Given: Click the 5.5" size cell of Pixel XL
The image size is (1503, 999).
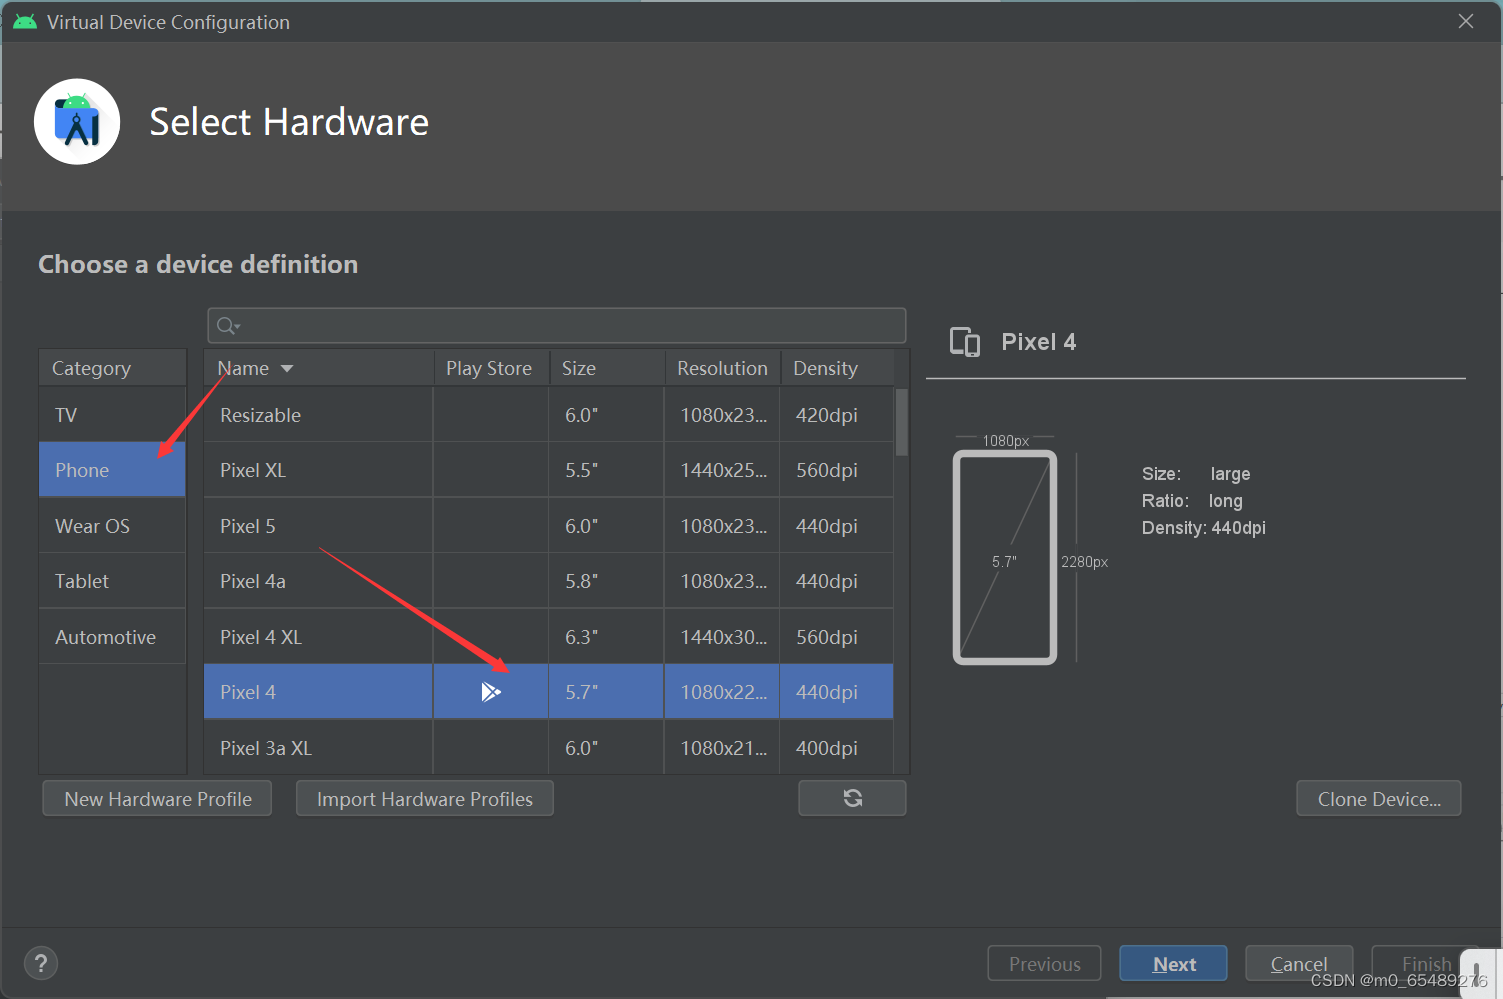Looking at the screenshot, I should coord(606,470).
